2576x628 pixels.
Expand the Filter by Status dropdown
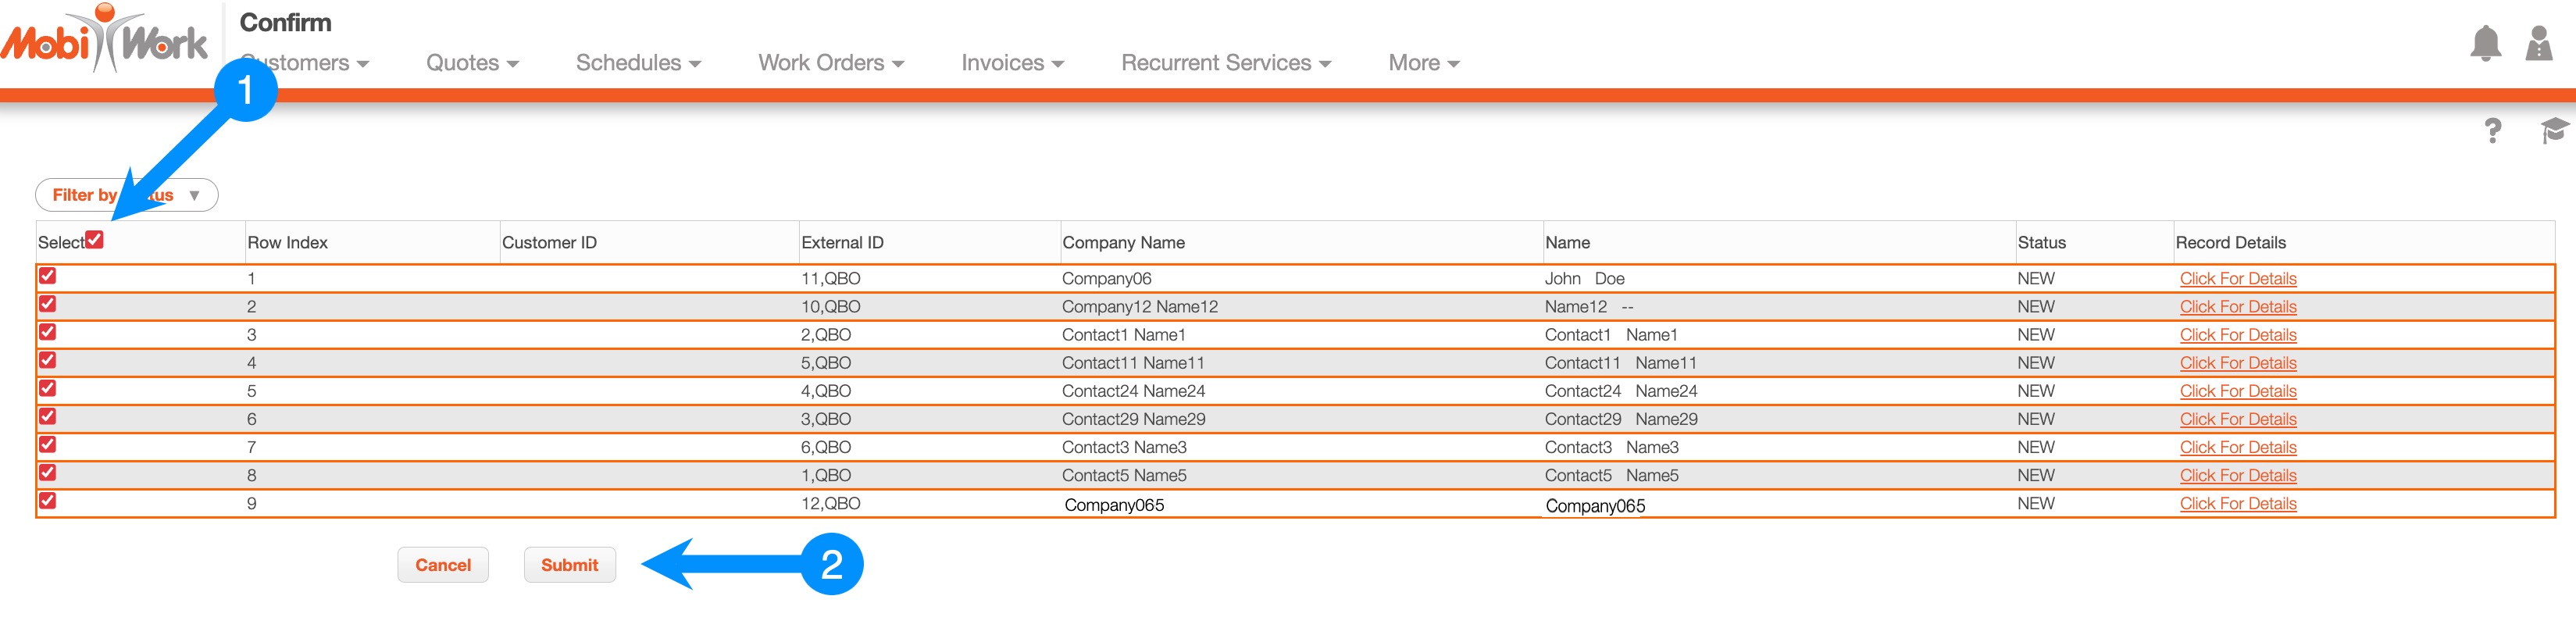[127, 195]
